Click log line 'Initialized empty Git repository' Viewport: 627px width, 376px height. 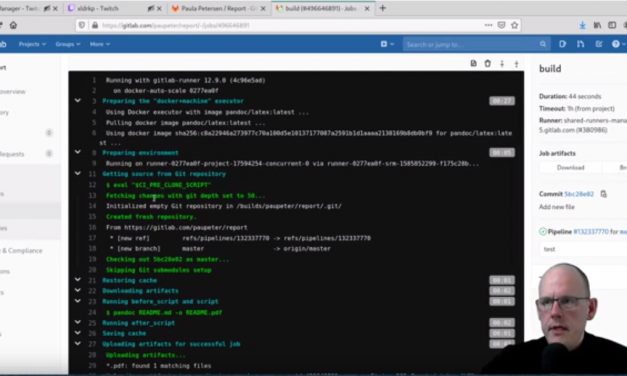pyautogui.click(x=224, y=206)
